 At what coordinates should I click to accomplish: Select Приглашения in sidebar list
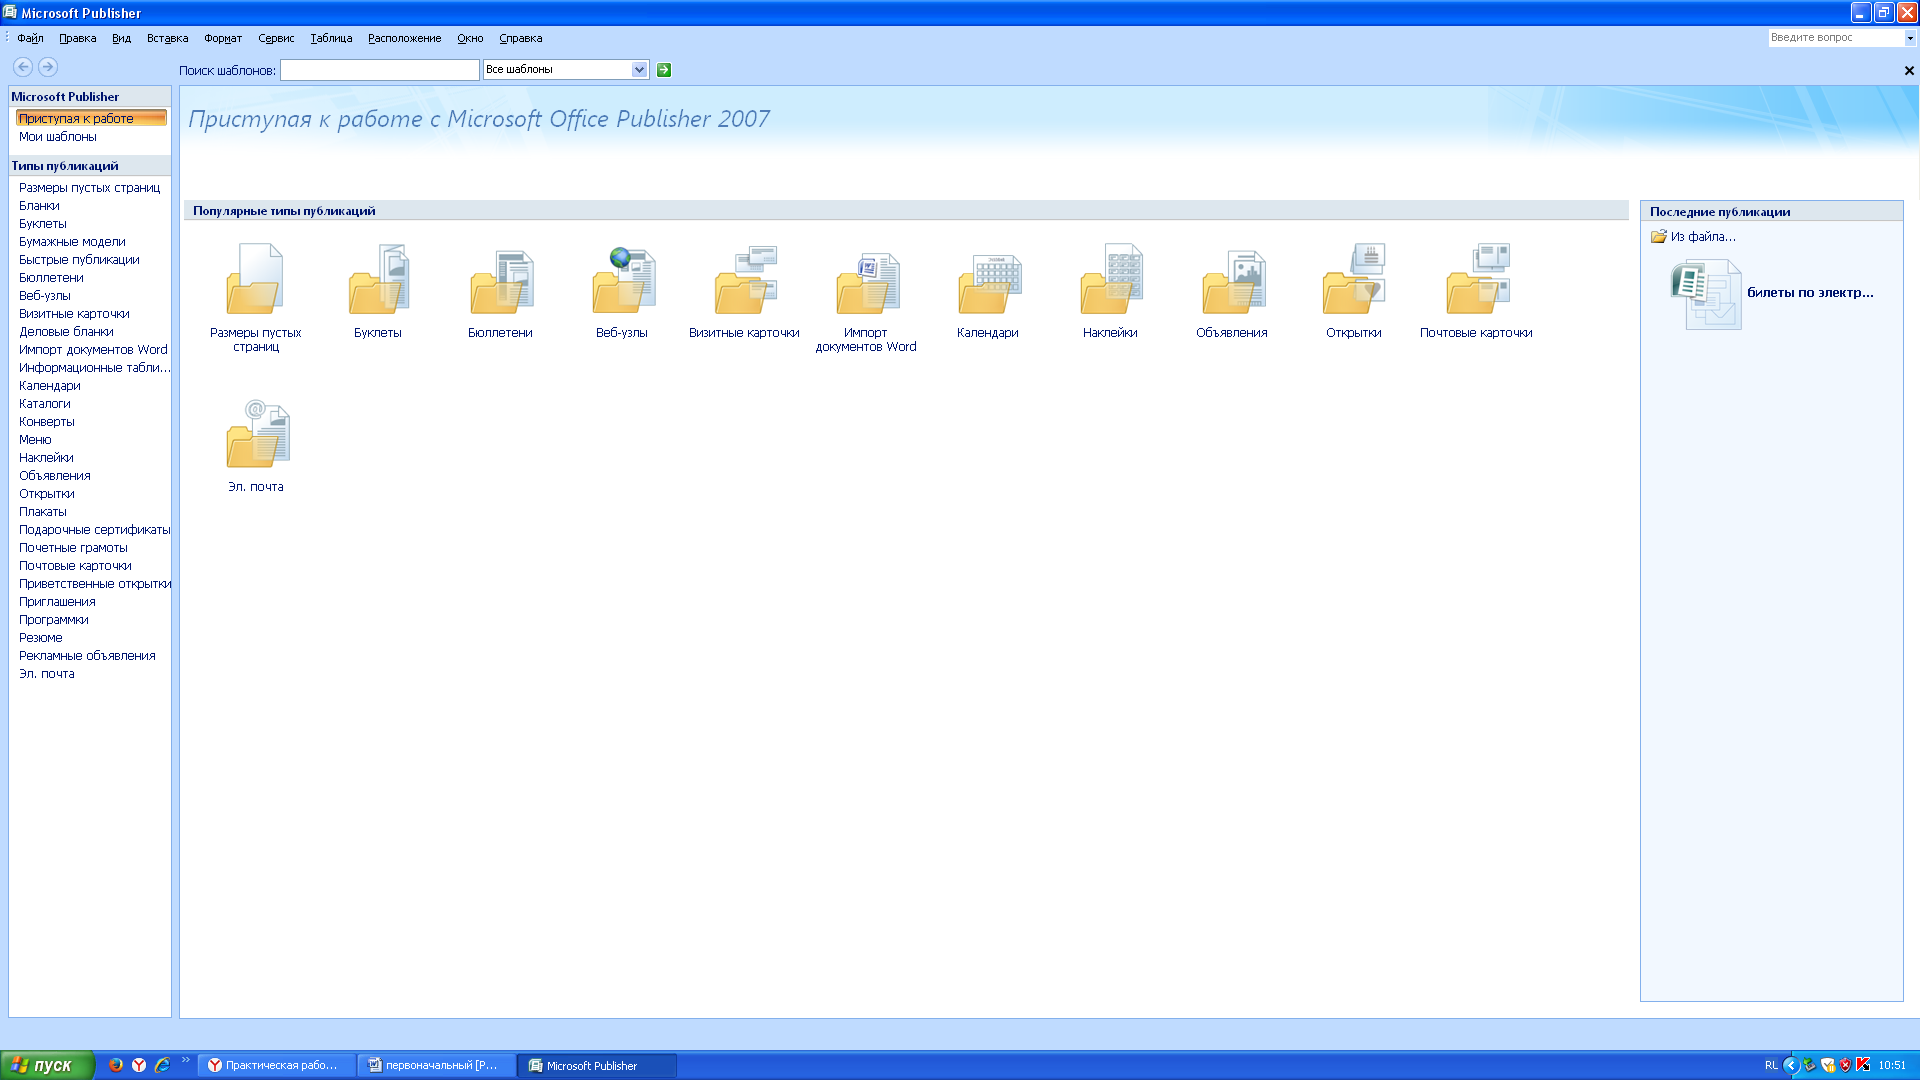click(57, 602)
